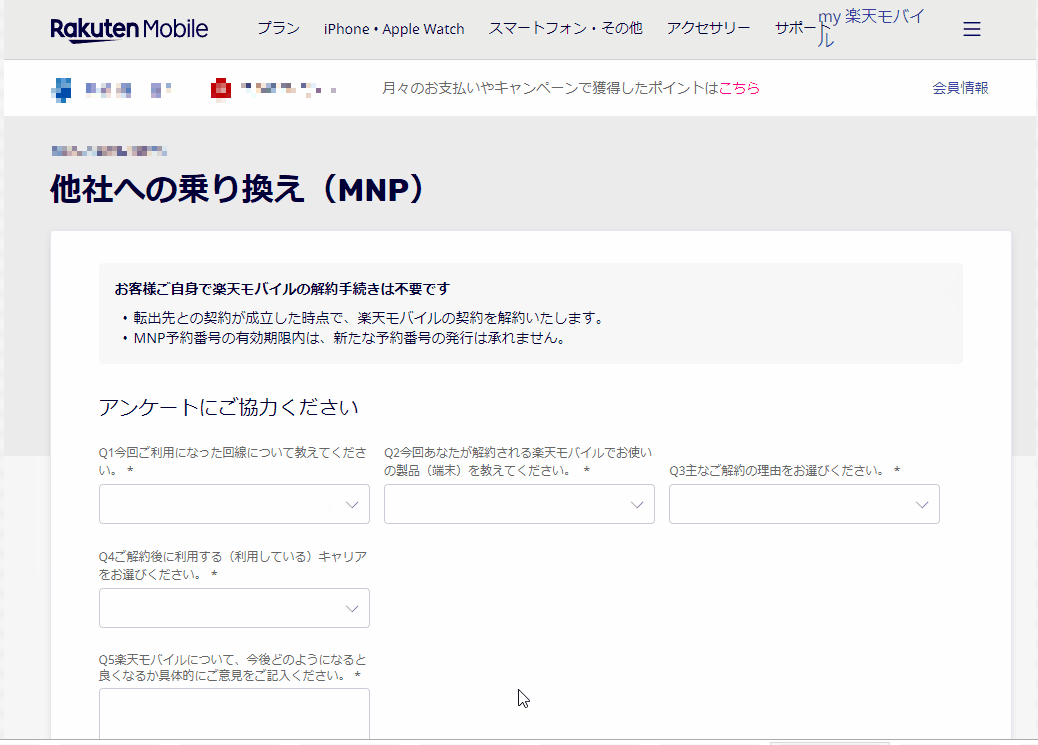Click the Q5 opinion text area
The image size is (1038, 745).
click(x=234, y=713)
